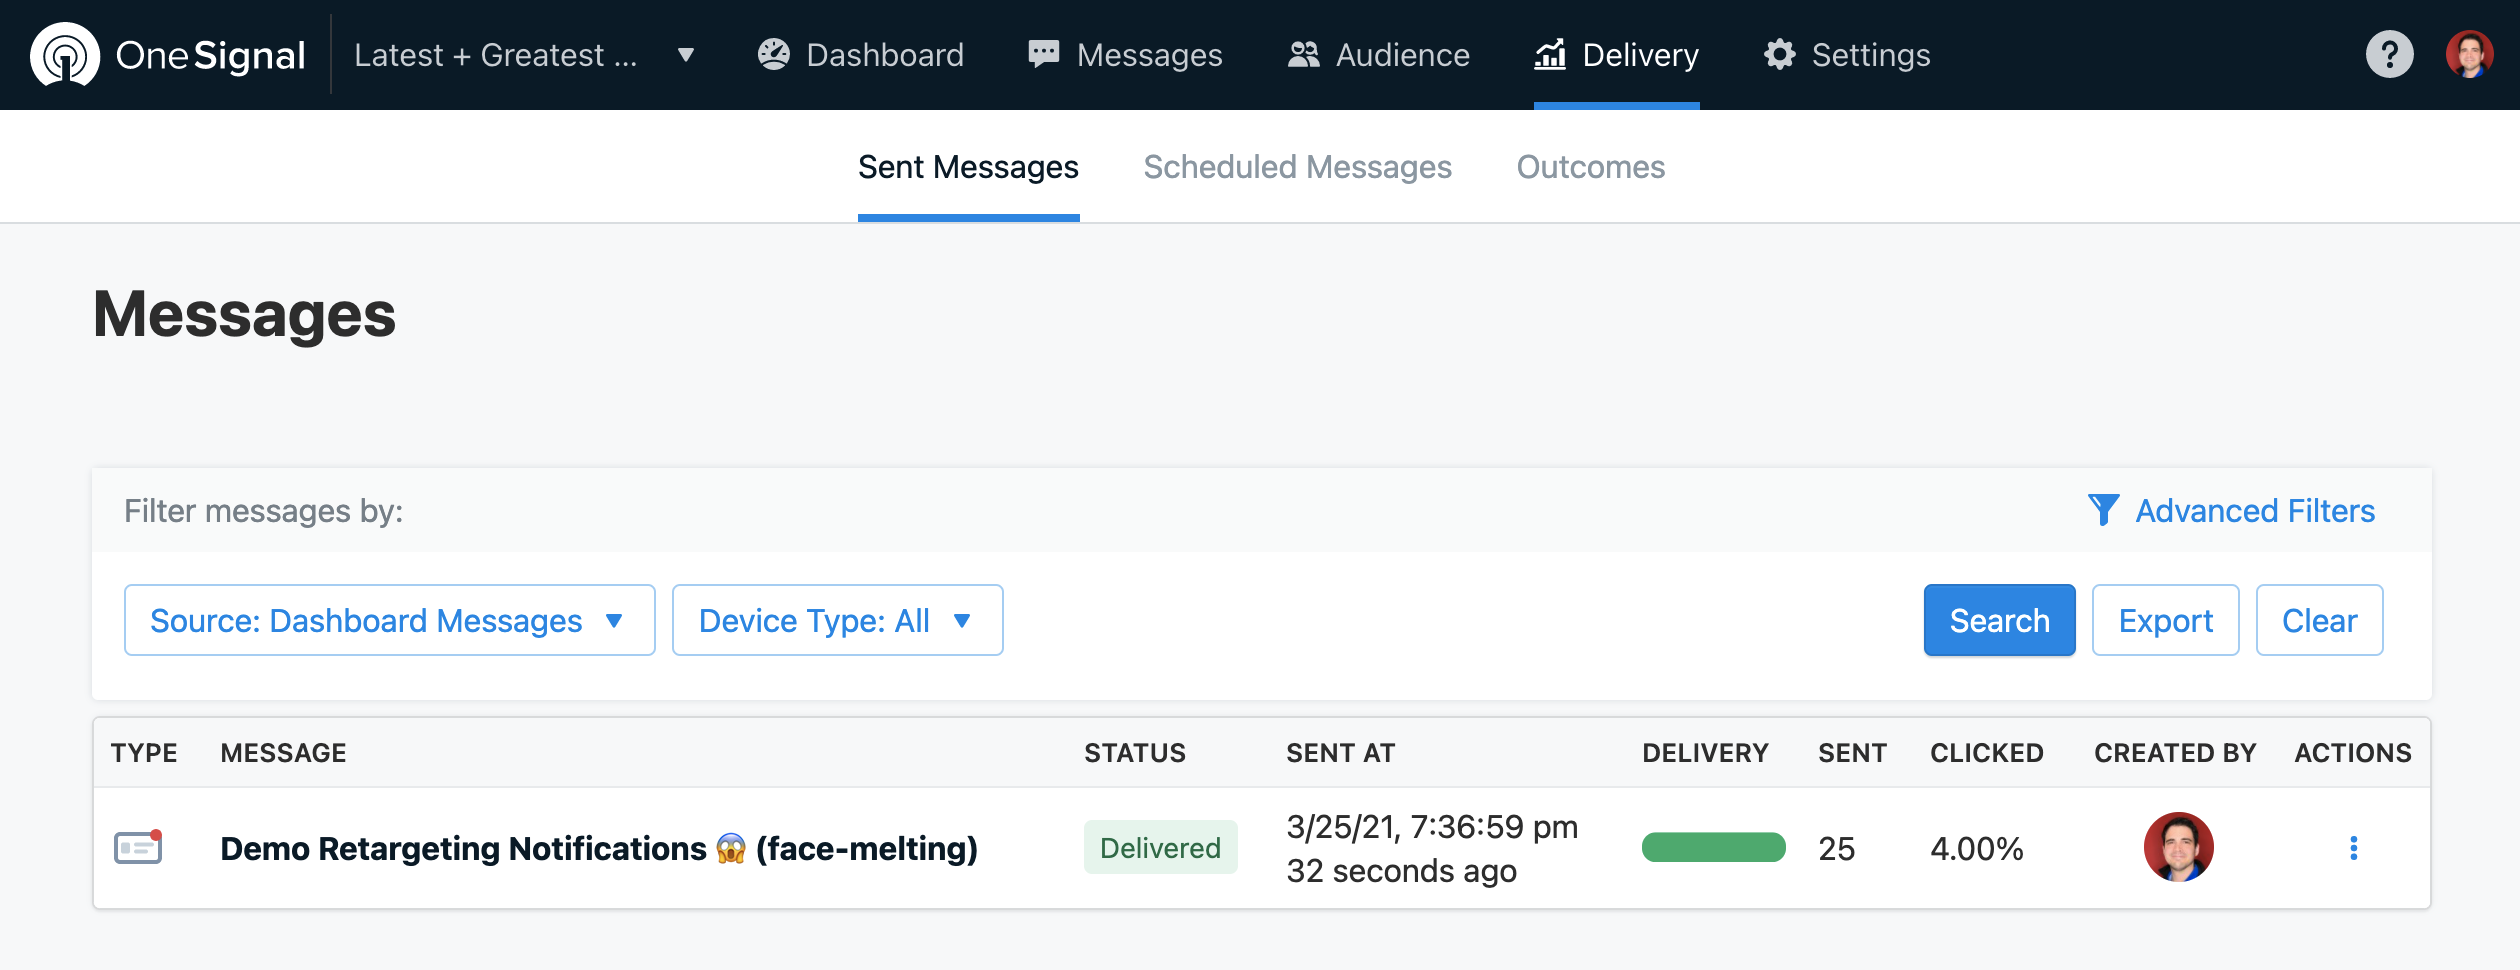Click the Advanced Filters funnel icon
Viewport: 2520px width, 970px height.
(x=2103, y=510)
